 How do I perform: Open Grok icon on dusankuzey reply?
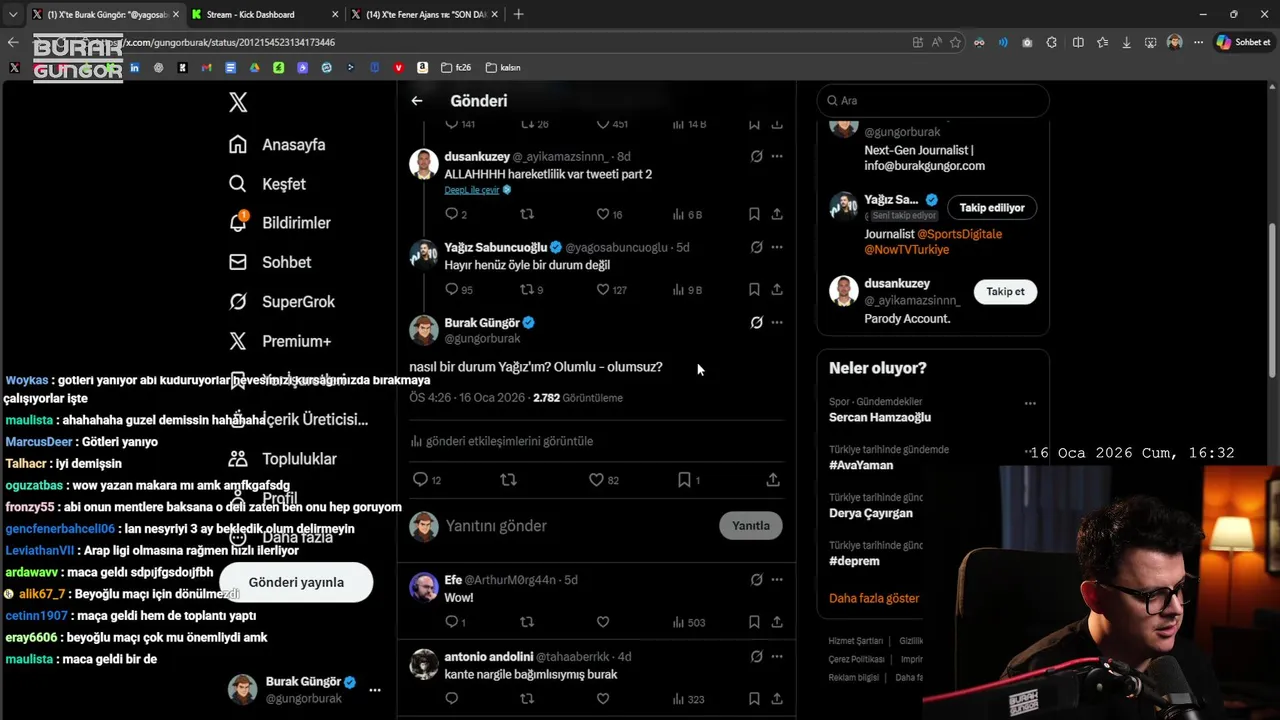(x=757, y=156)
